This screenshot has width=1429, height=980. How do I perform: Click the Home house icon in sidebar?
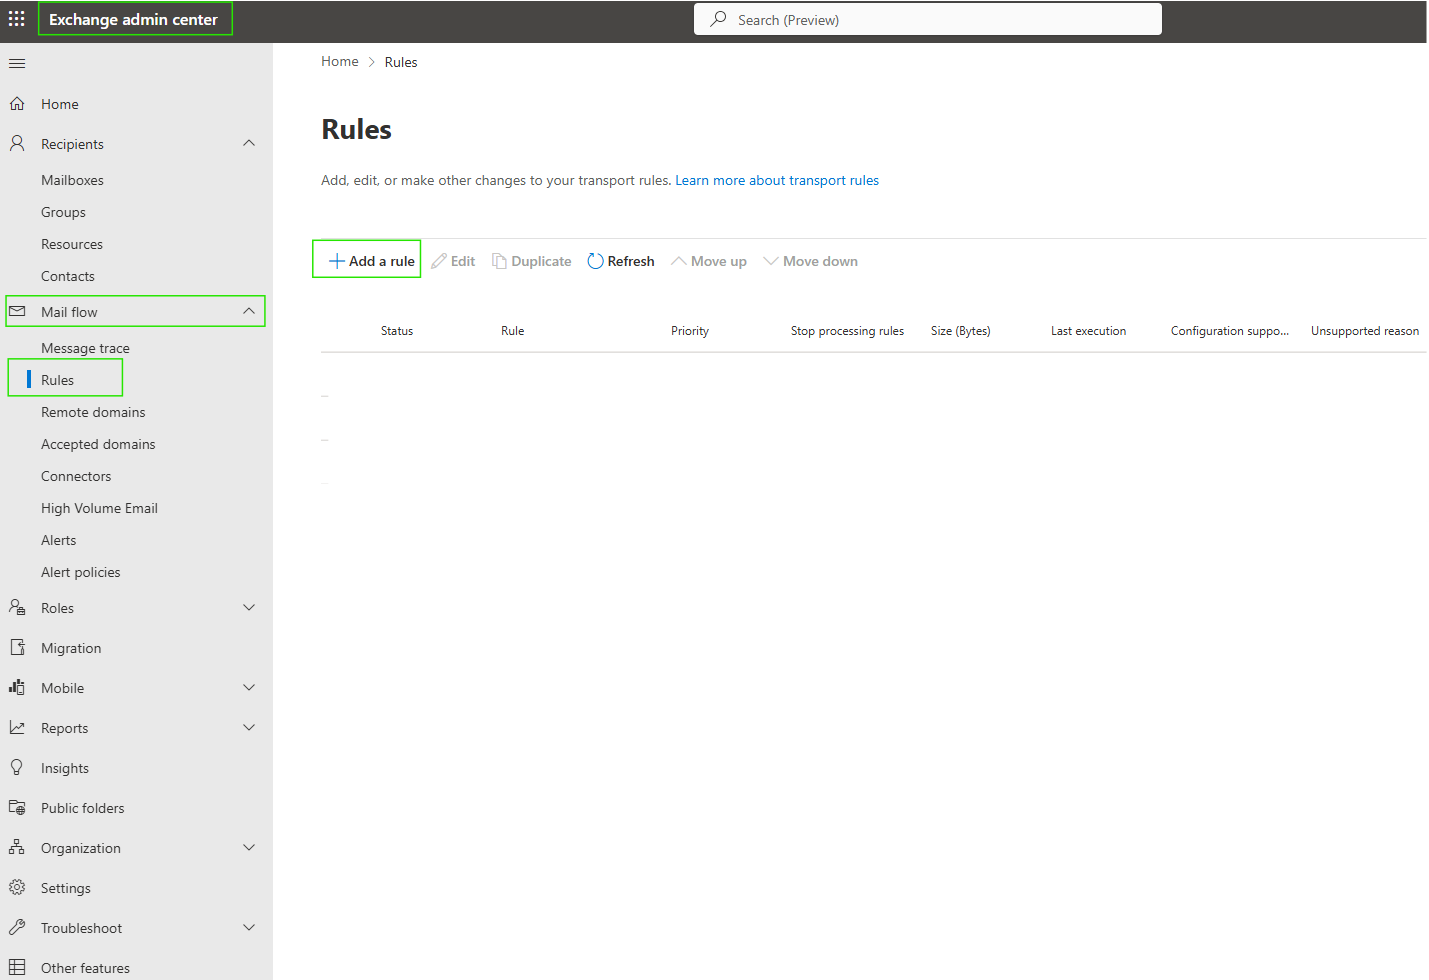(17, 104)
